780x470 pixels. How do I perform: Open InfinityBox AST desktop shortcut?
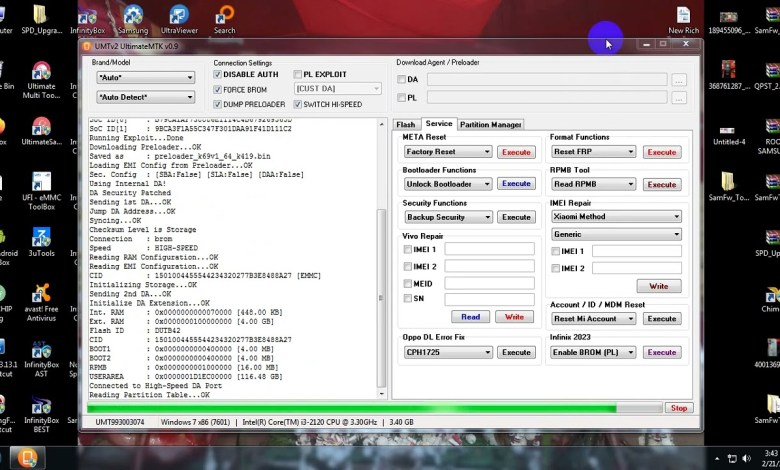click(x=41, y=359)
